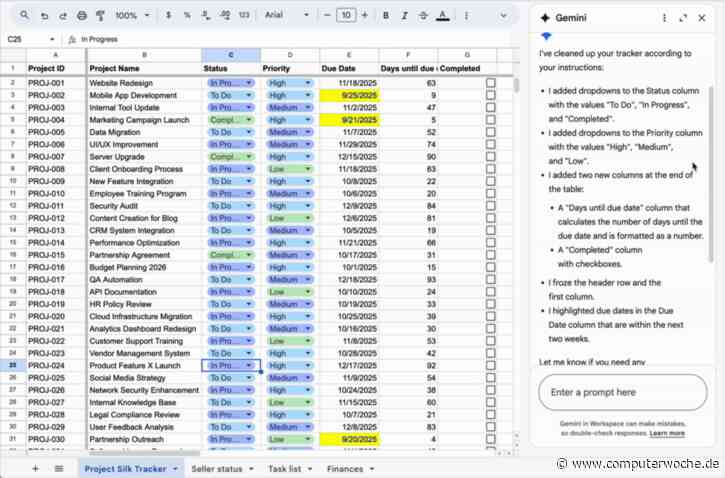
Task: Check Completed box for PROJ-024
Action: coord(491,366)
